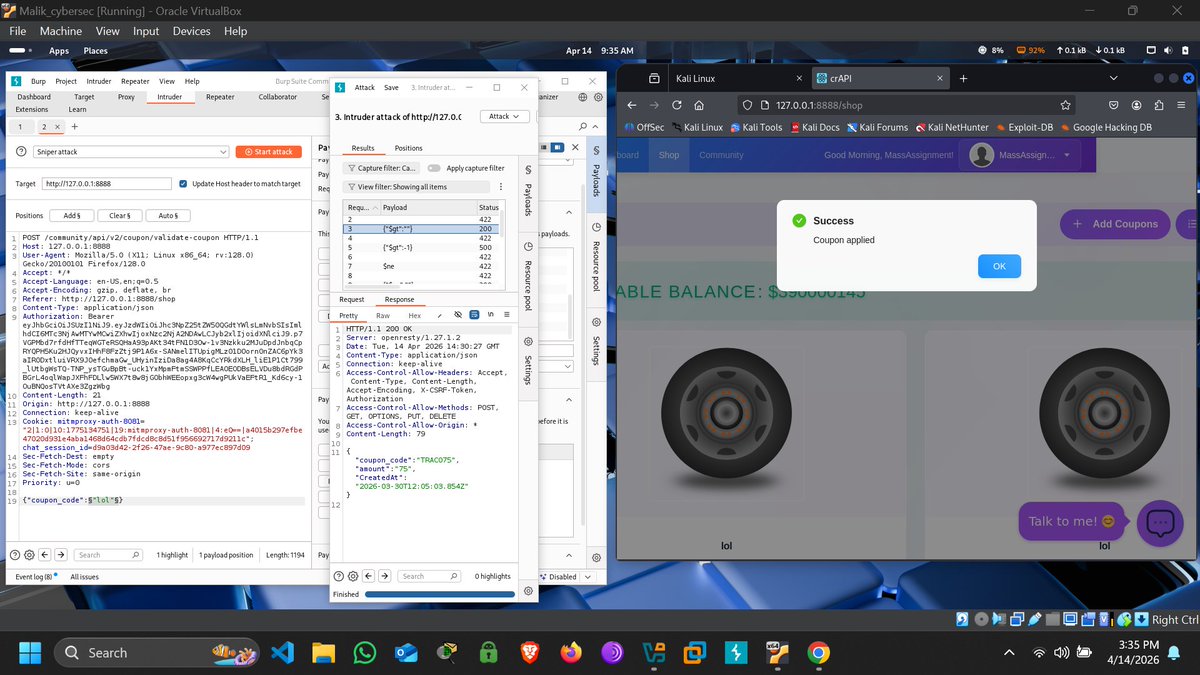Click Start attack in Burp Intruder
Image resolution: width=1200 pixels, height=675 pixels.
point(269,152)
